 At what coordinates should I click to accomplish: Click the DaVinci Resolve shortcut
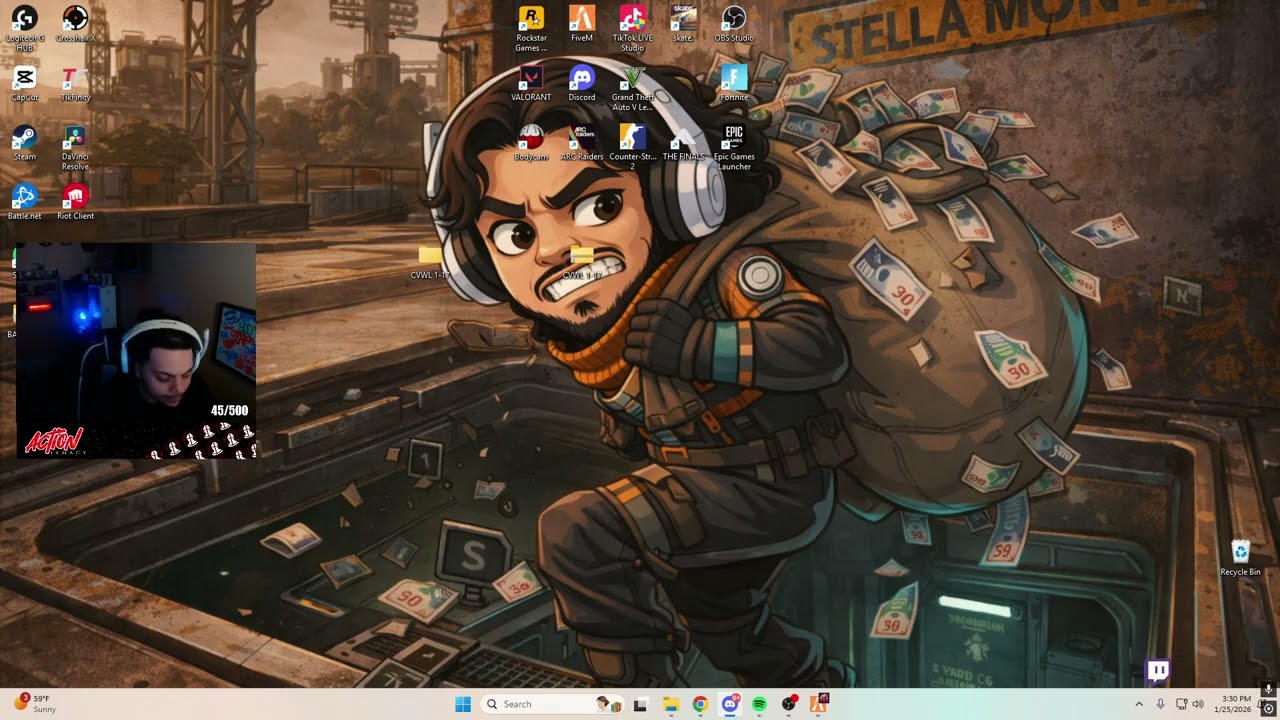click(75, 148)
